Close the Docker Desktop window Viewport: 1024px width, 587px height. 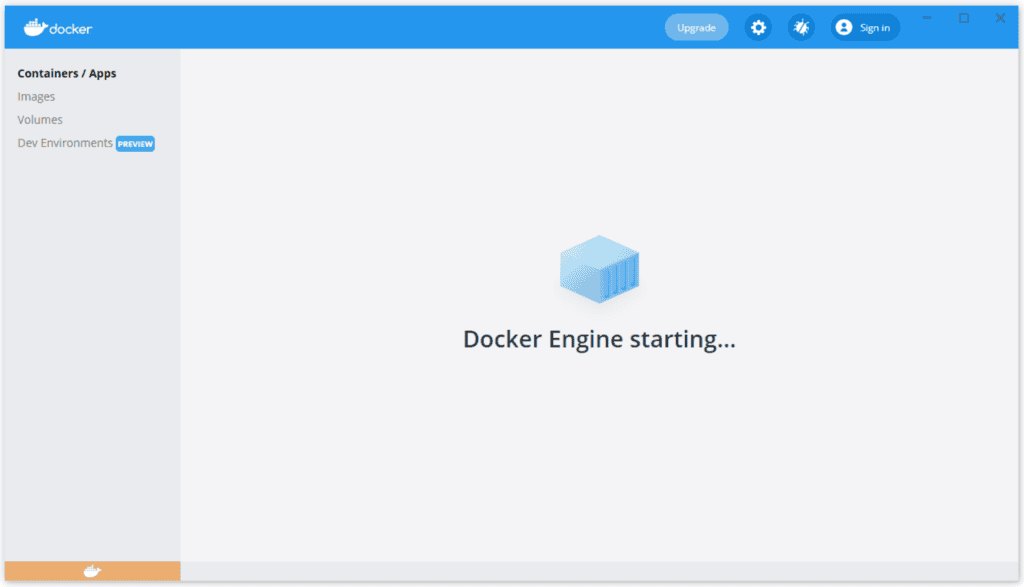[x=1000, y=18]
